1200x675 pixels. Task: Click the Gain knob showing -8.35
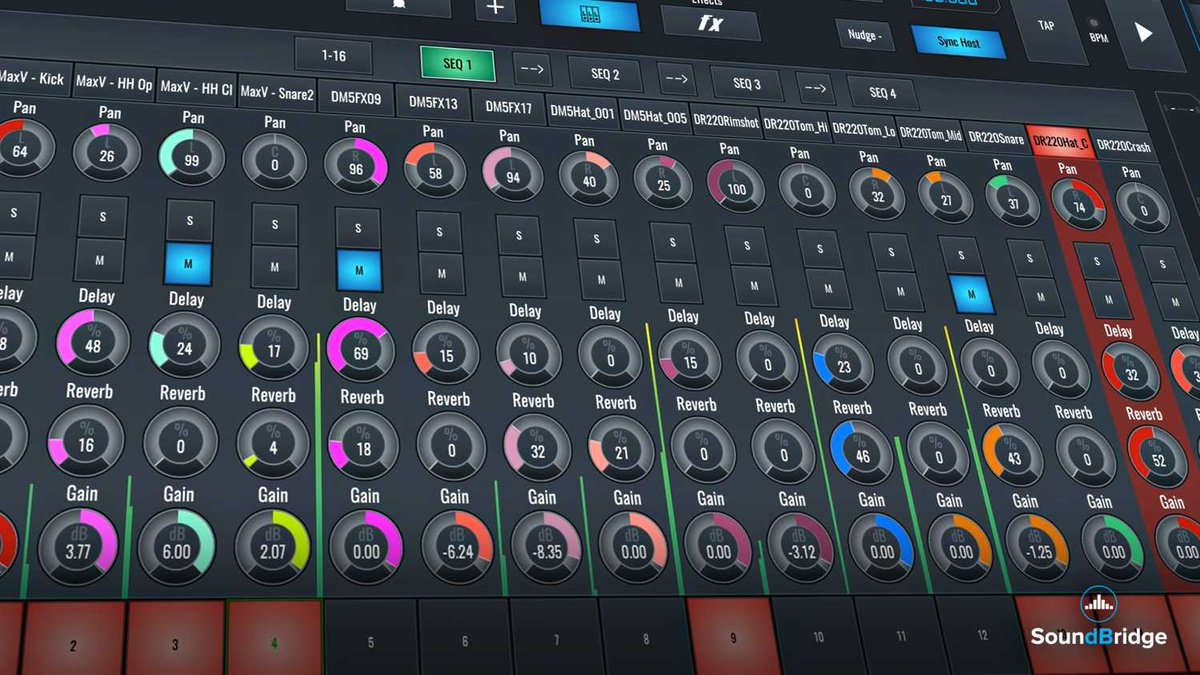click(546, 548)
